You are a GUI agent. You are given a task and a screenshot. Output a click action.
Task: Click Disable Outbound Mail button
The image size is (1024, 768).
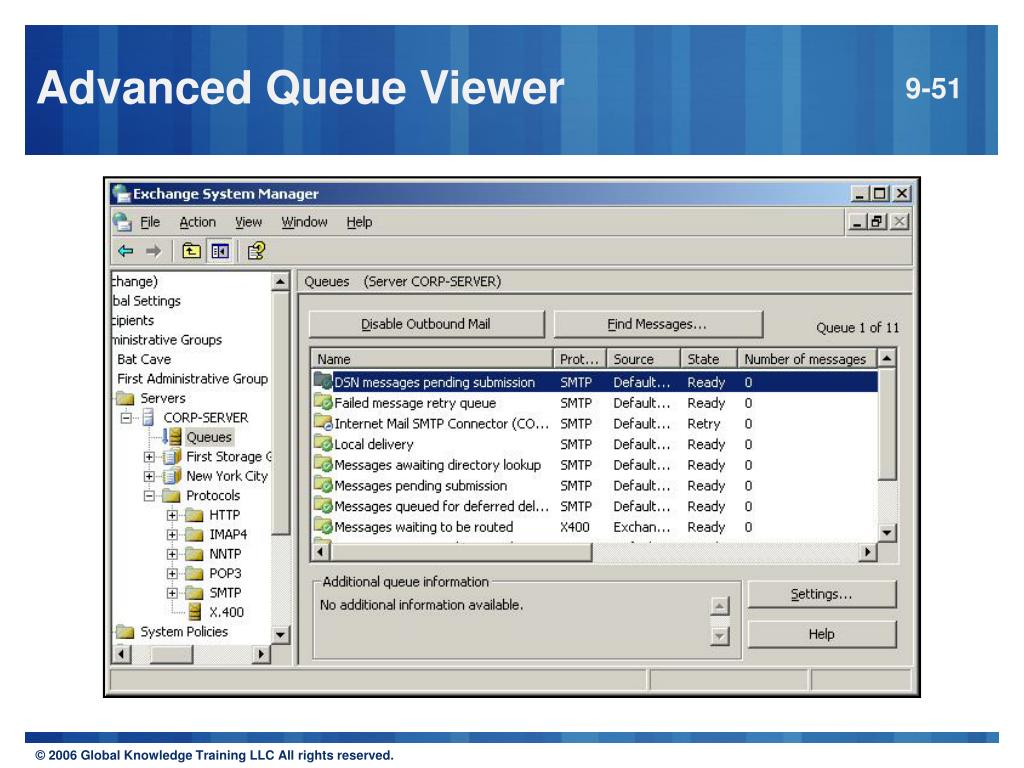pos(426,324)
